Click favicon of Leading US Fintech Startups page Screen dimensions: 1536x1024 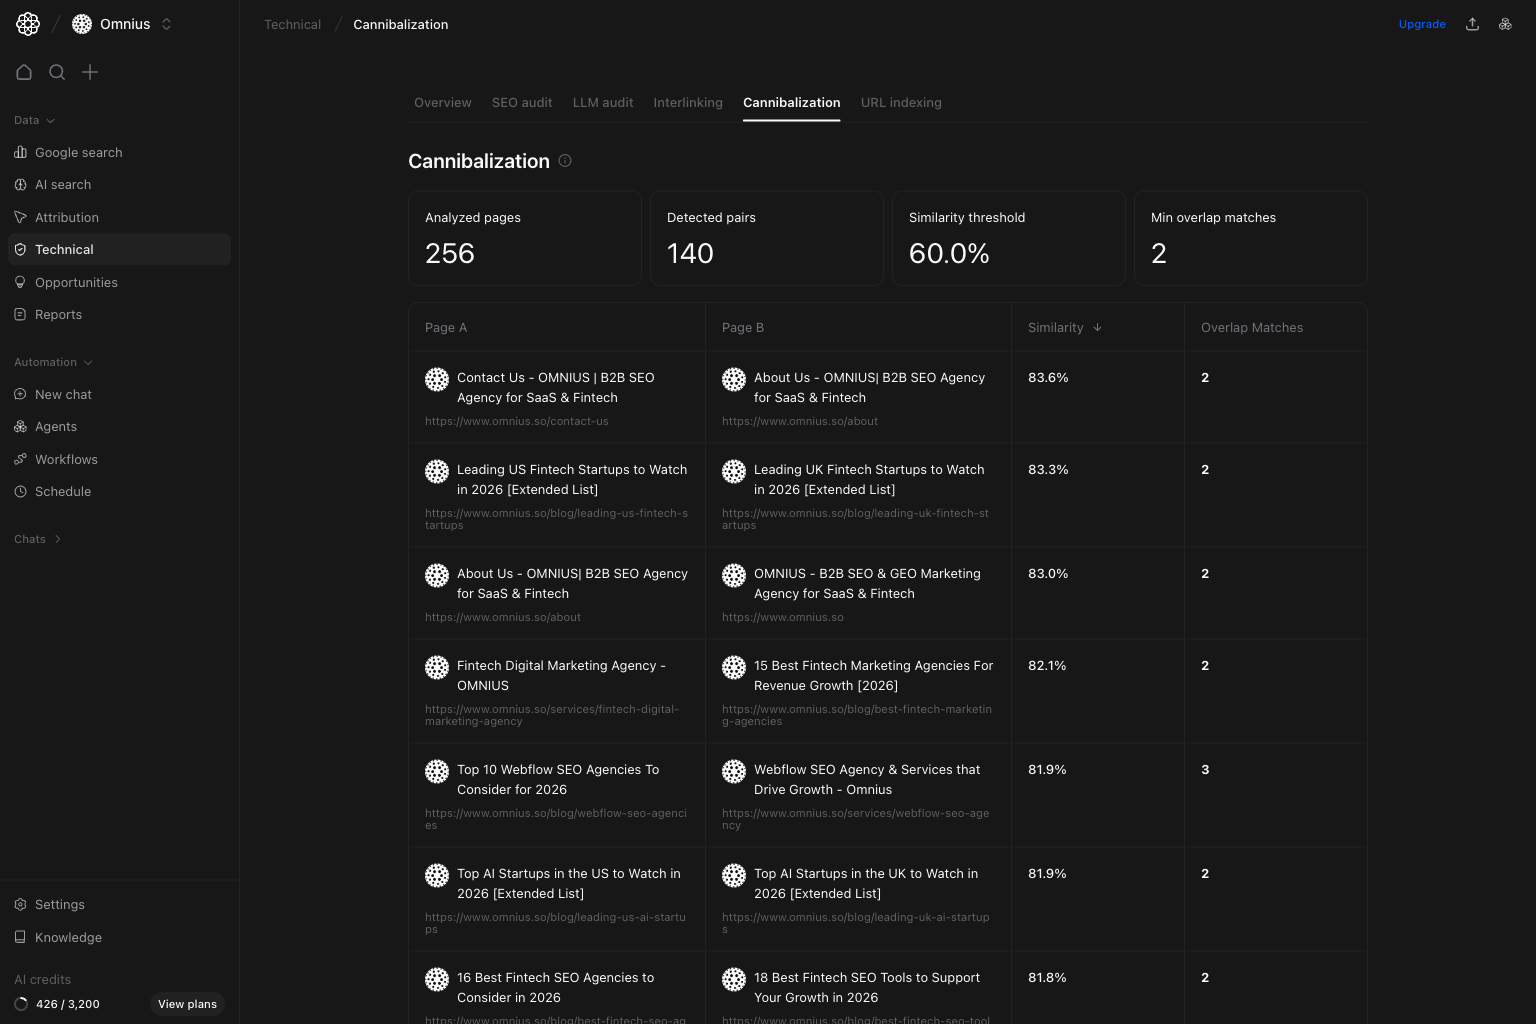[437, 471]
